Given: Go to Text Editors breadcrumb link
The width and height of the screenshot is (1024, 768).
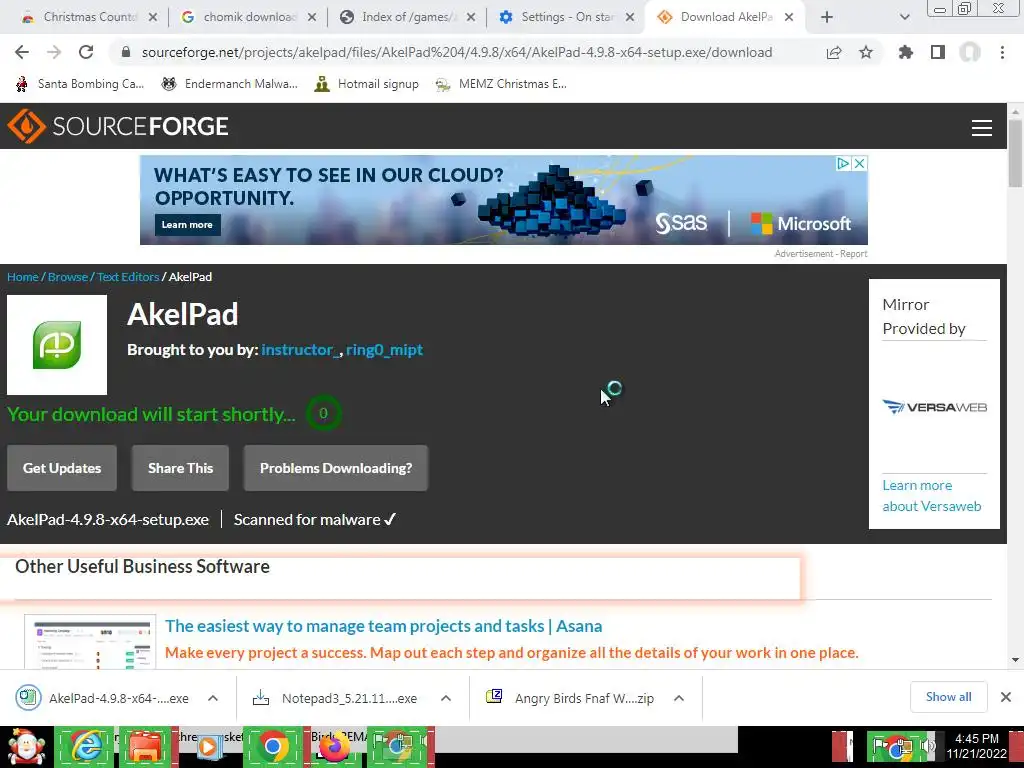Looking at the screenshot, I should [x=128, y=277].
